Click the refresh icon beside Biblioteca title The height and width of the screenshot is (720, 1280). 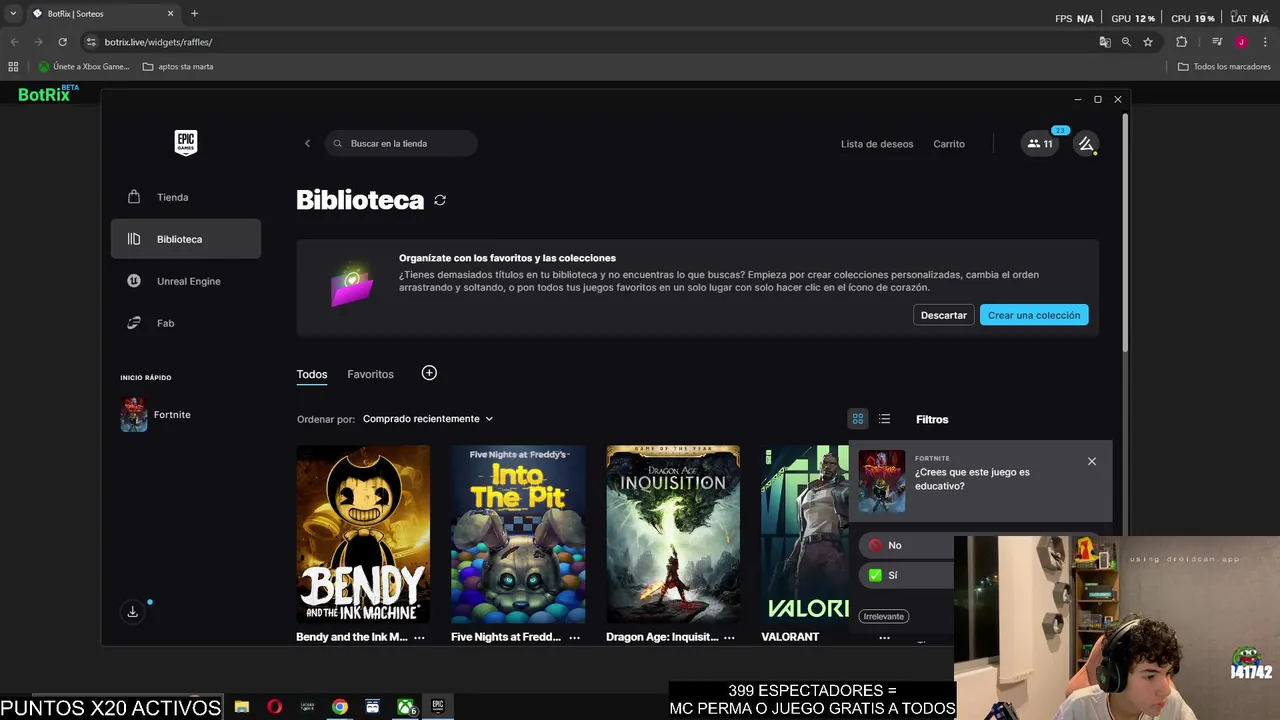tap(440, 200)
